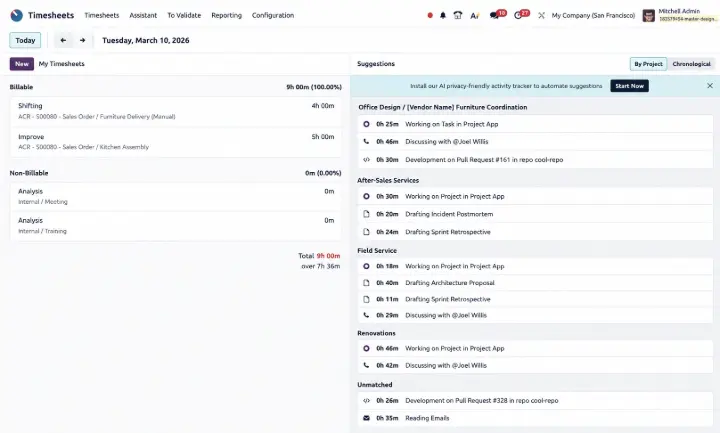Open the Timesheets menu

101,15
